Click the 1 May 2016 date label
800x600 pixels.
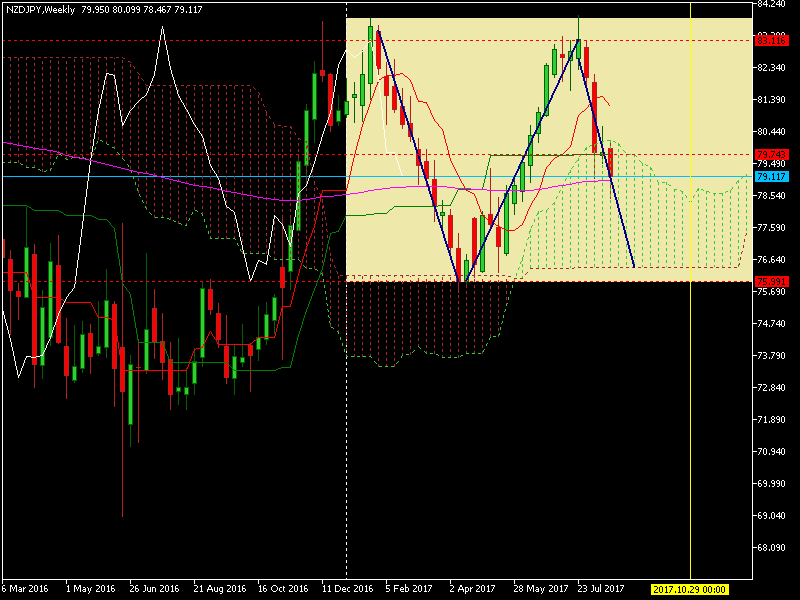(x=90, y=589)
